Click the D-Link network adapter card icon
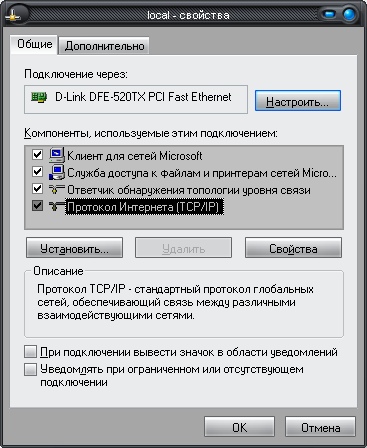 39,97
